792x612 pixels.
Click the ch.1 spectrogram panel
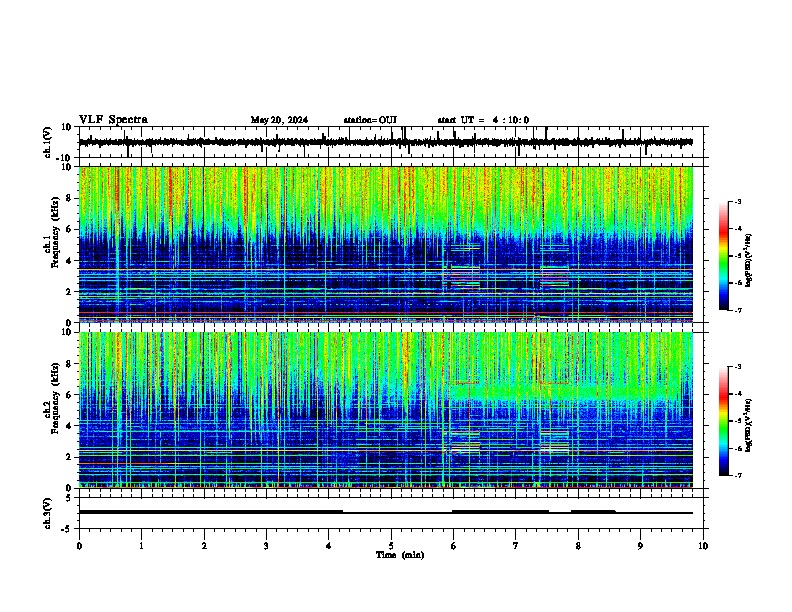click(386, 244)
